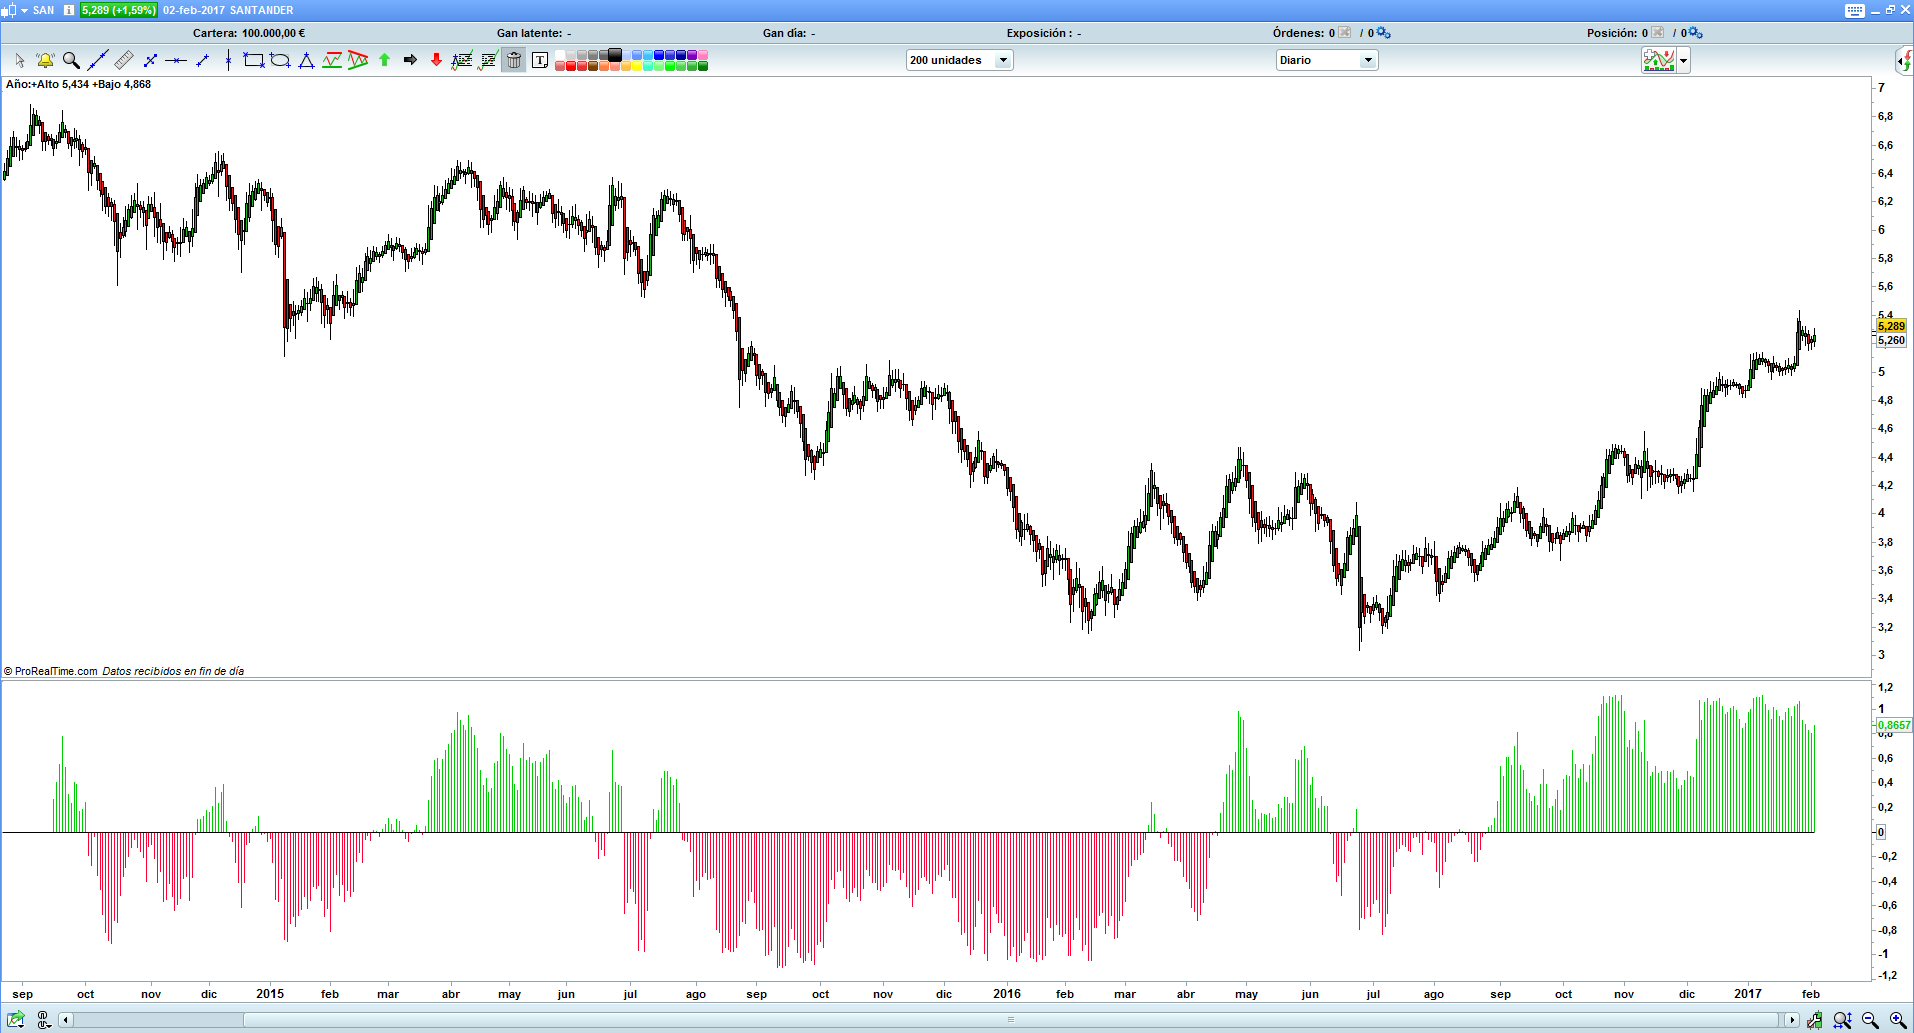Select the text annotation tool

(540, 61)
